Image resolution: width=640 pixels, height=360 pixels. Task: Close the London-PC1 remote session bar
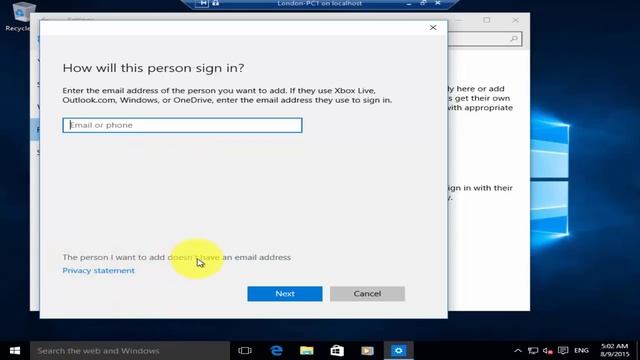[x=438, y=3]
